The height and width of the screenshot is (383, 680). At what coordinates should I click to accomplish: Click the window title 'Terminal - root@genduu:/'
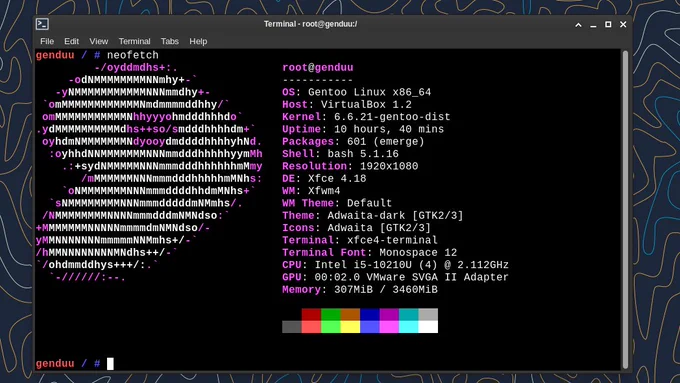[311, 24]
